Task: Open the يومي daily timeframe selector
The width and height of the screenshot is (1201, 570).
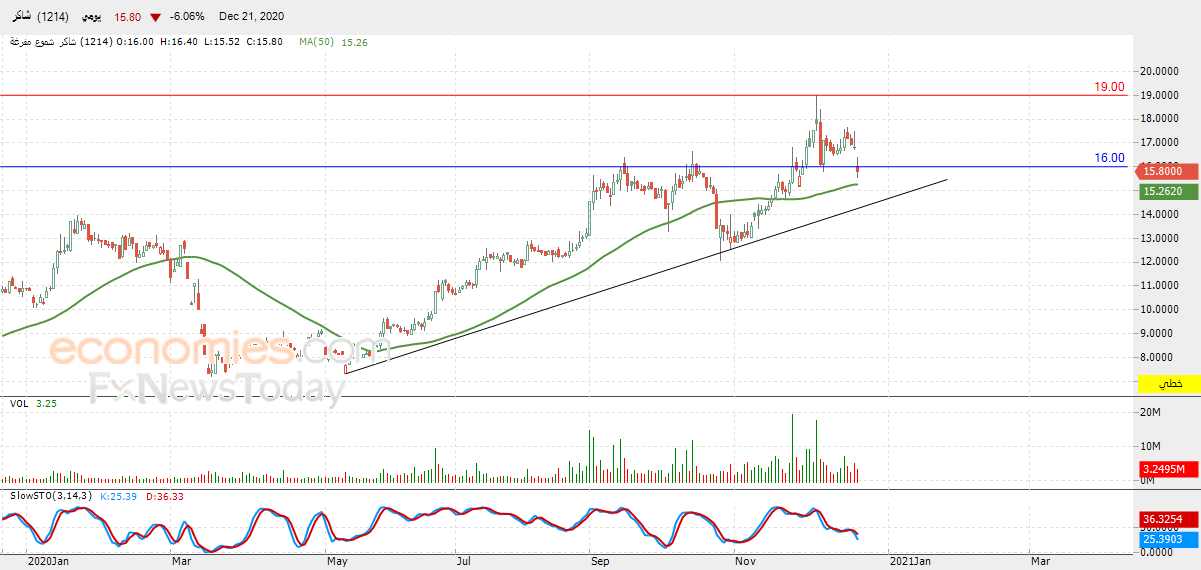Action: (x=94, y=17)
